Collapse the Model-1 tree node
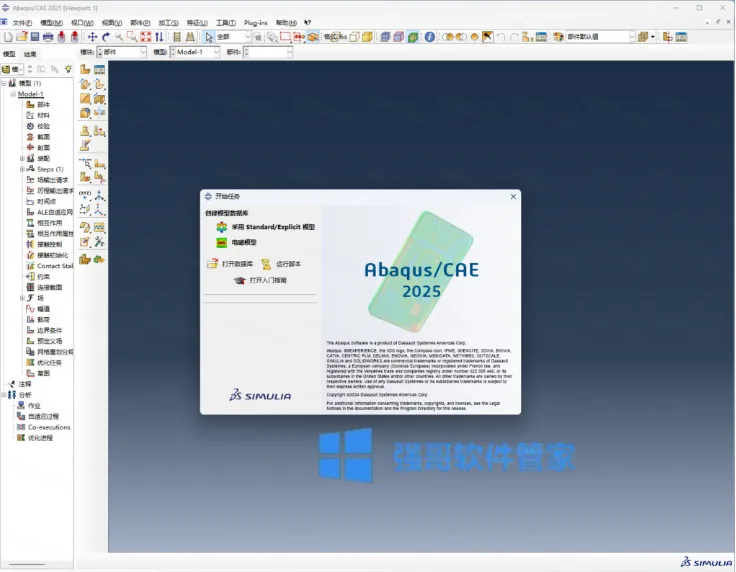The image size is (736, 572). pos(13,94)
